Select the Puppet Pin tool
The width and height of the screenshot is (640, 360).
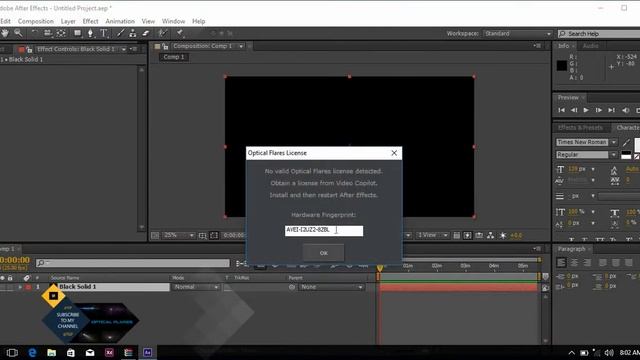click(180, 33)
